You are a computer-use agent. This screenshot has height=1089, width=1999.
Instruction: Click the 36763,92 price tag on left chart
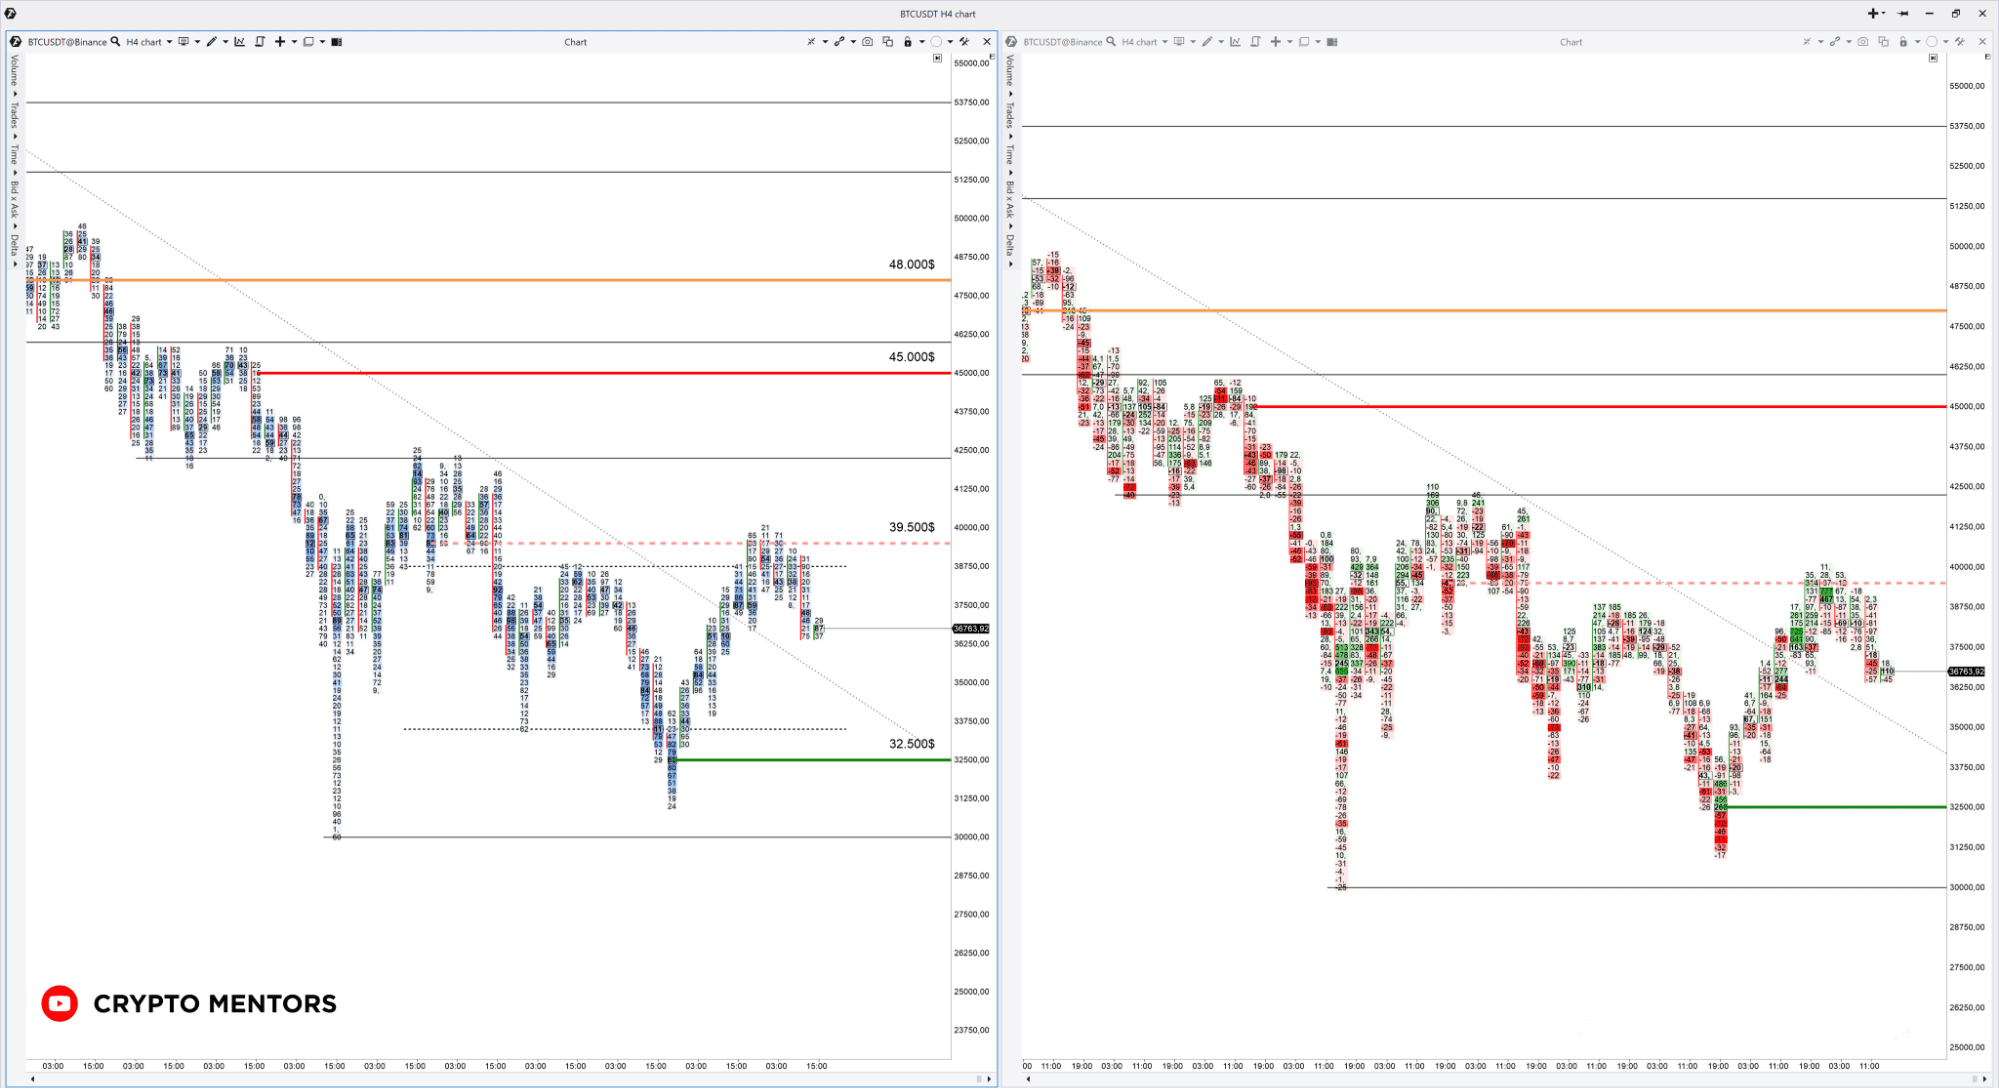tap(971, 629)
